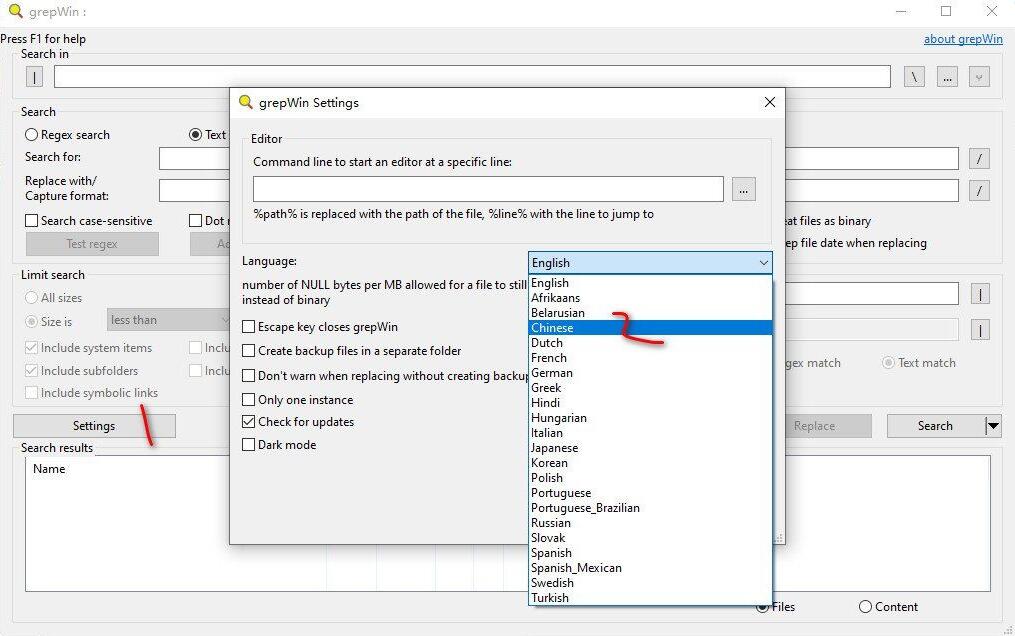1015x636 pixels.
Task: Open folder browse button in Search in row
Action: pos(947,77)
